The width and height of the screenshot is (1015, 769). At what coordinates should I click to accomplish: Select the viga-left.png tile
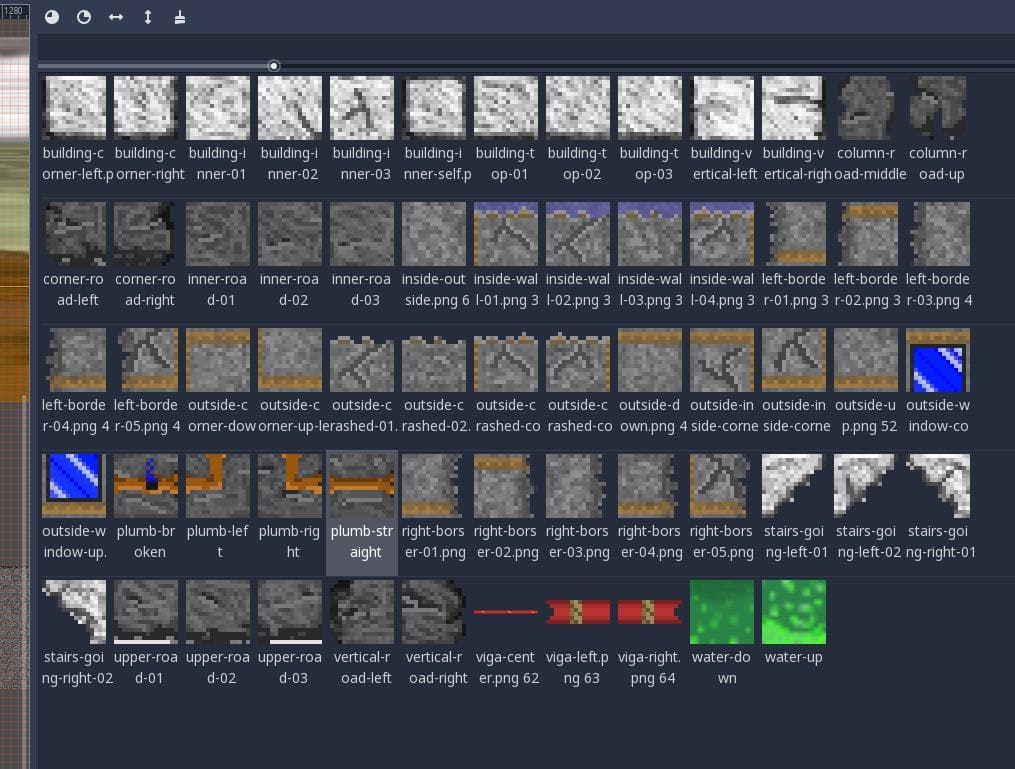pos(578,633)
